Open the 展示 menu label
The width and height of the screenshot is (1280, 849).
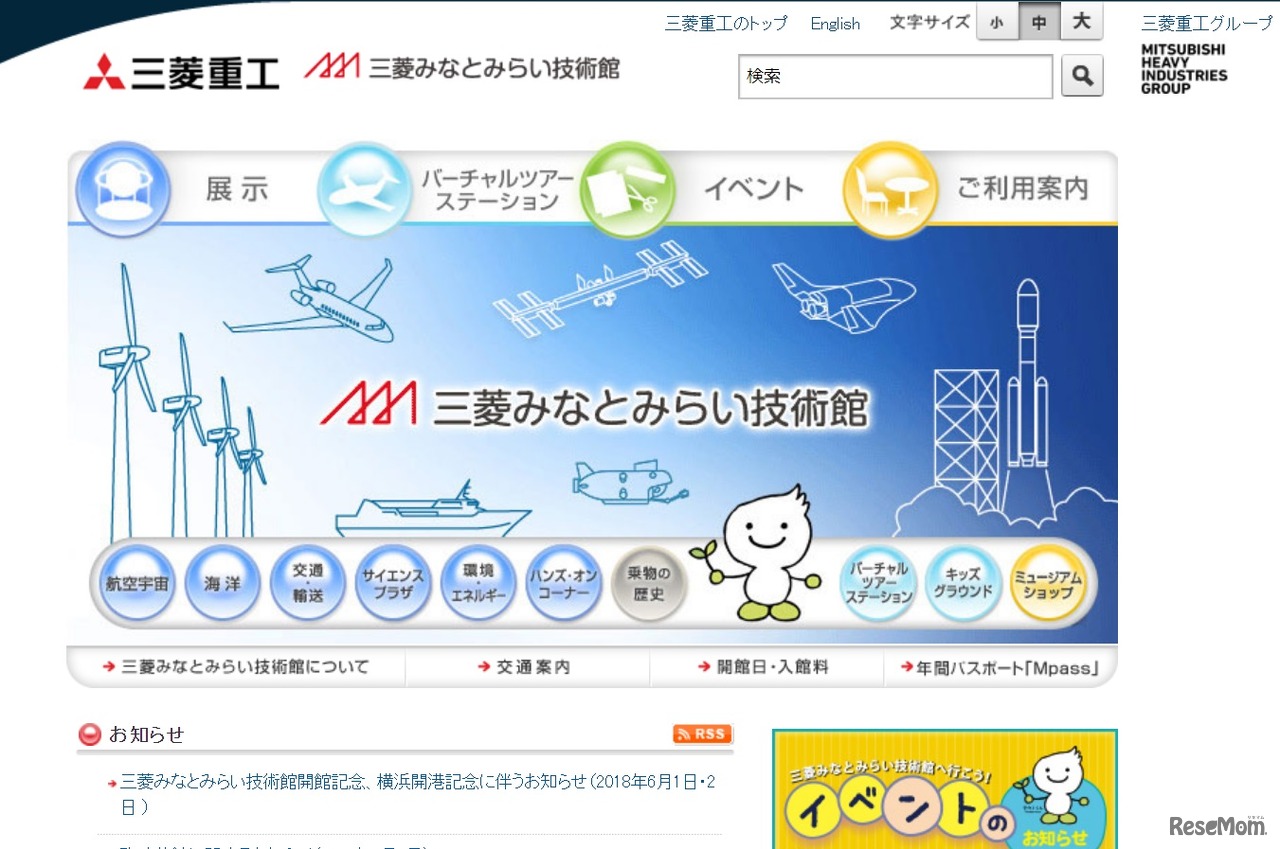coord(237,189)
